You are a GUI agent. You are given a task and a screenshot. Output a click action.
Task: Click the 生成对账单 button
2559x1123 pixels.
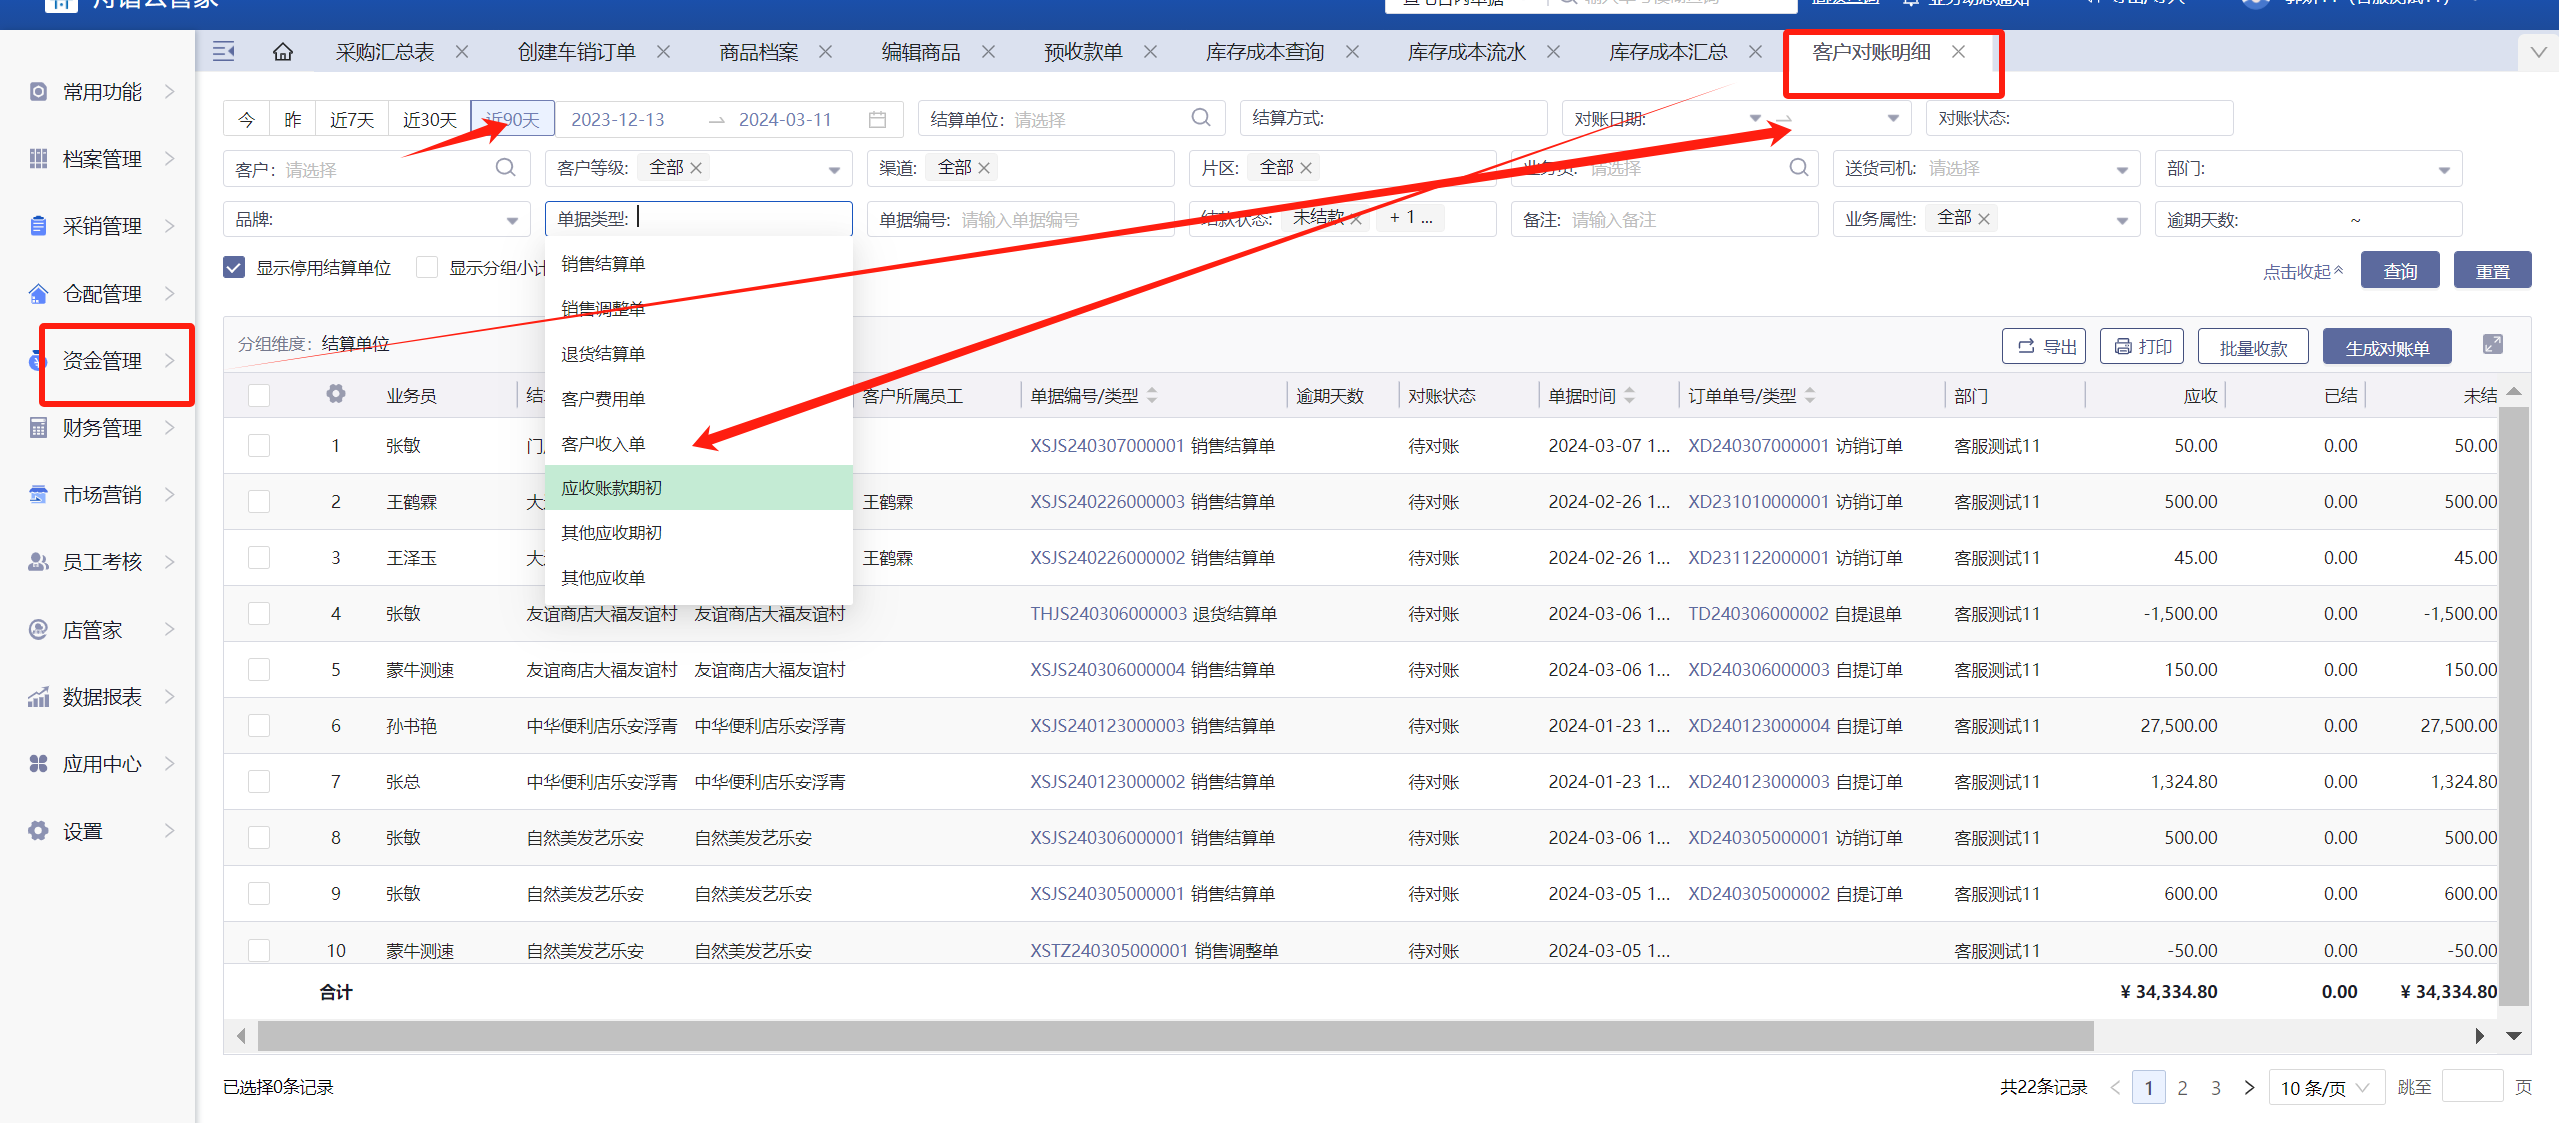click(2386, 348)
